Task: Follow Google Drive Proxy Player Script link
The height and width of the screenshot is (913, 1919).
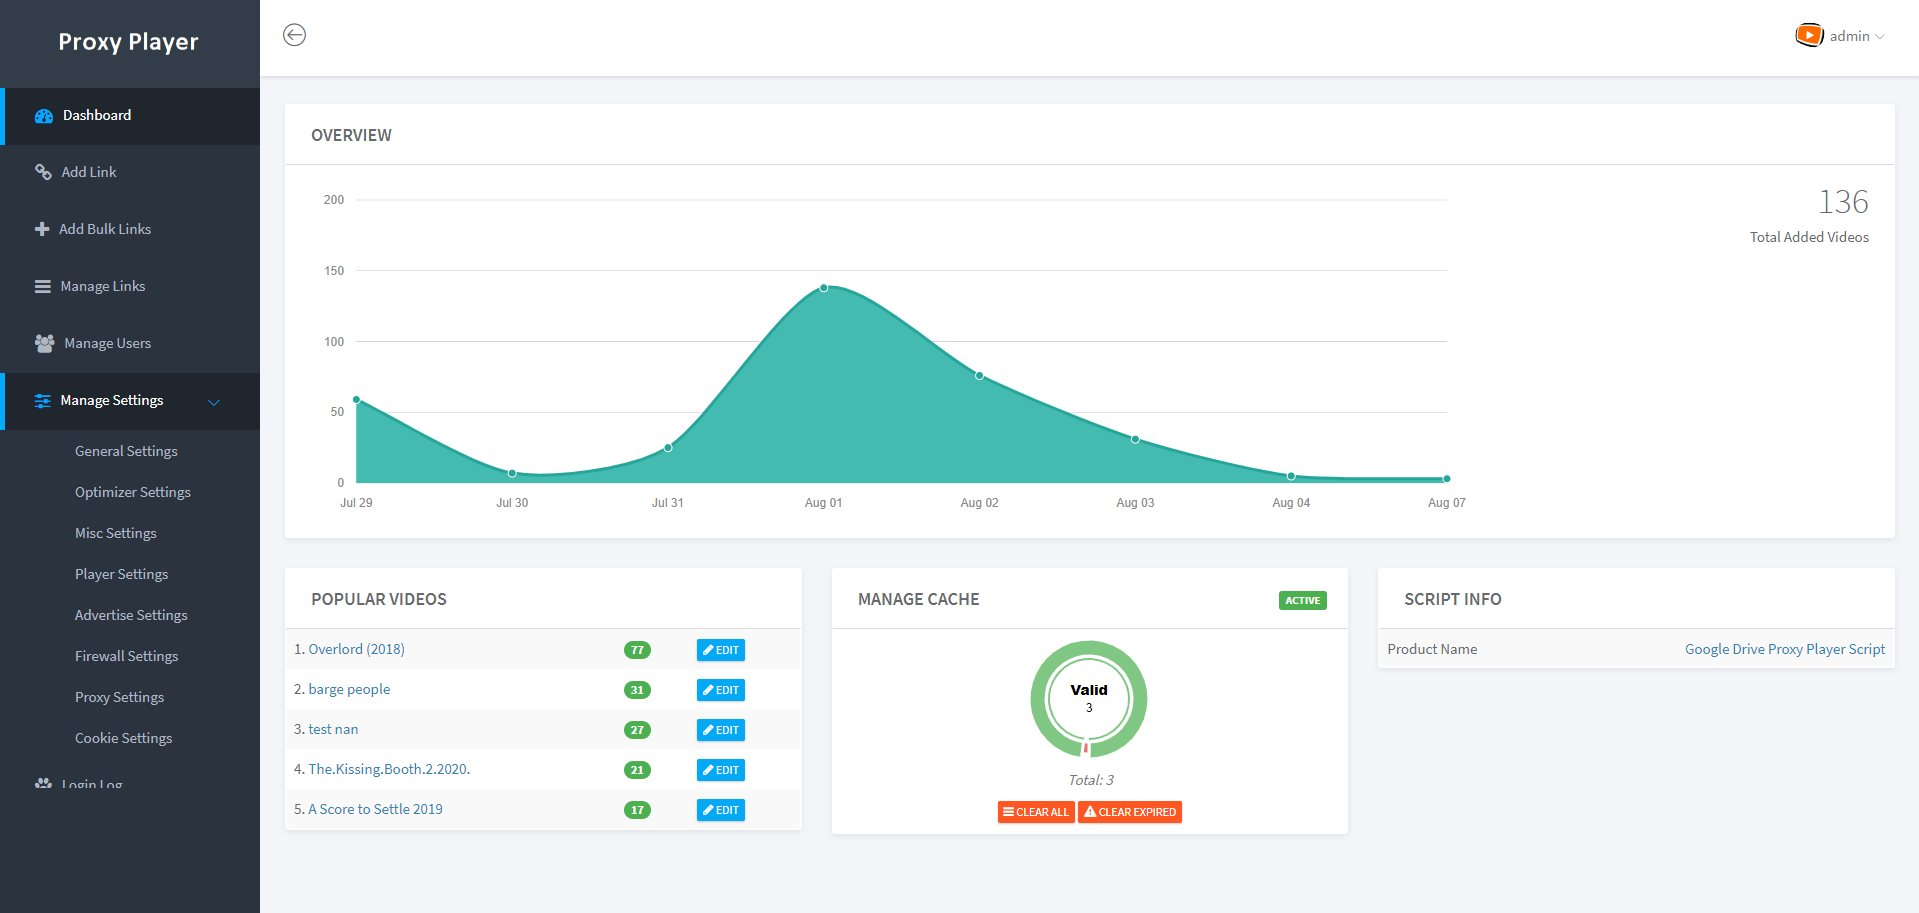Action: 1784,649
